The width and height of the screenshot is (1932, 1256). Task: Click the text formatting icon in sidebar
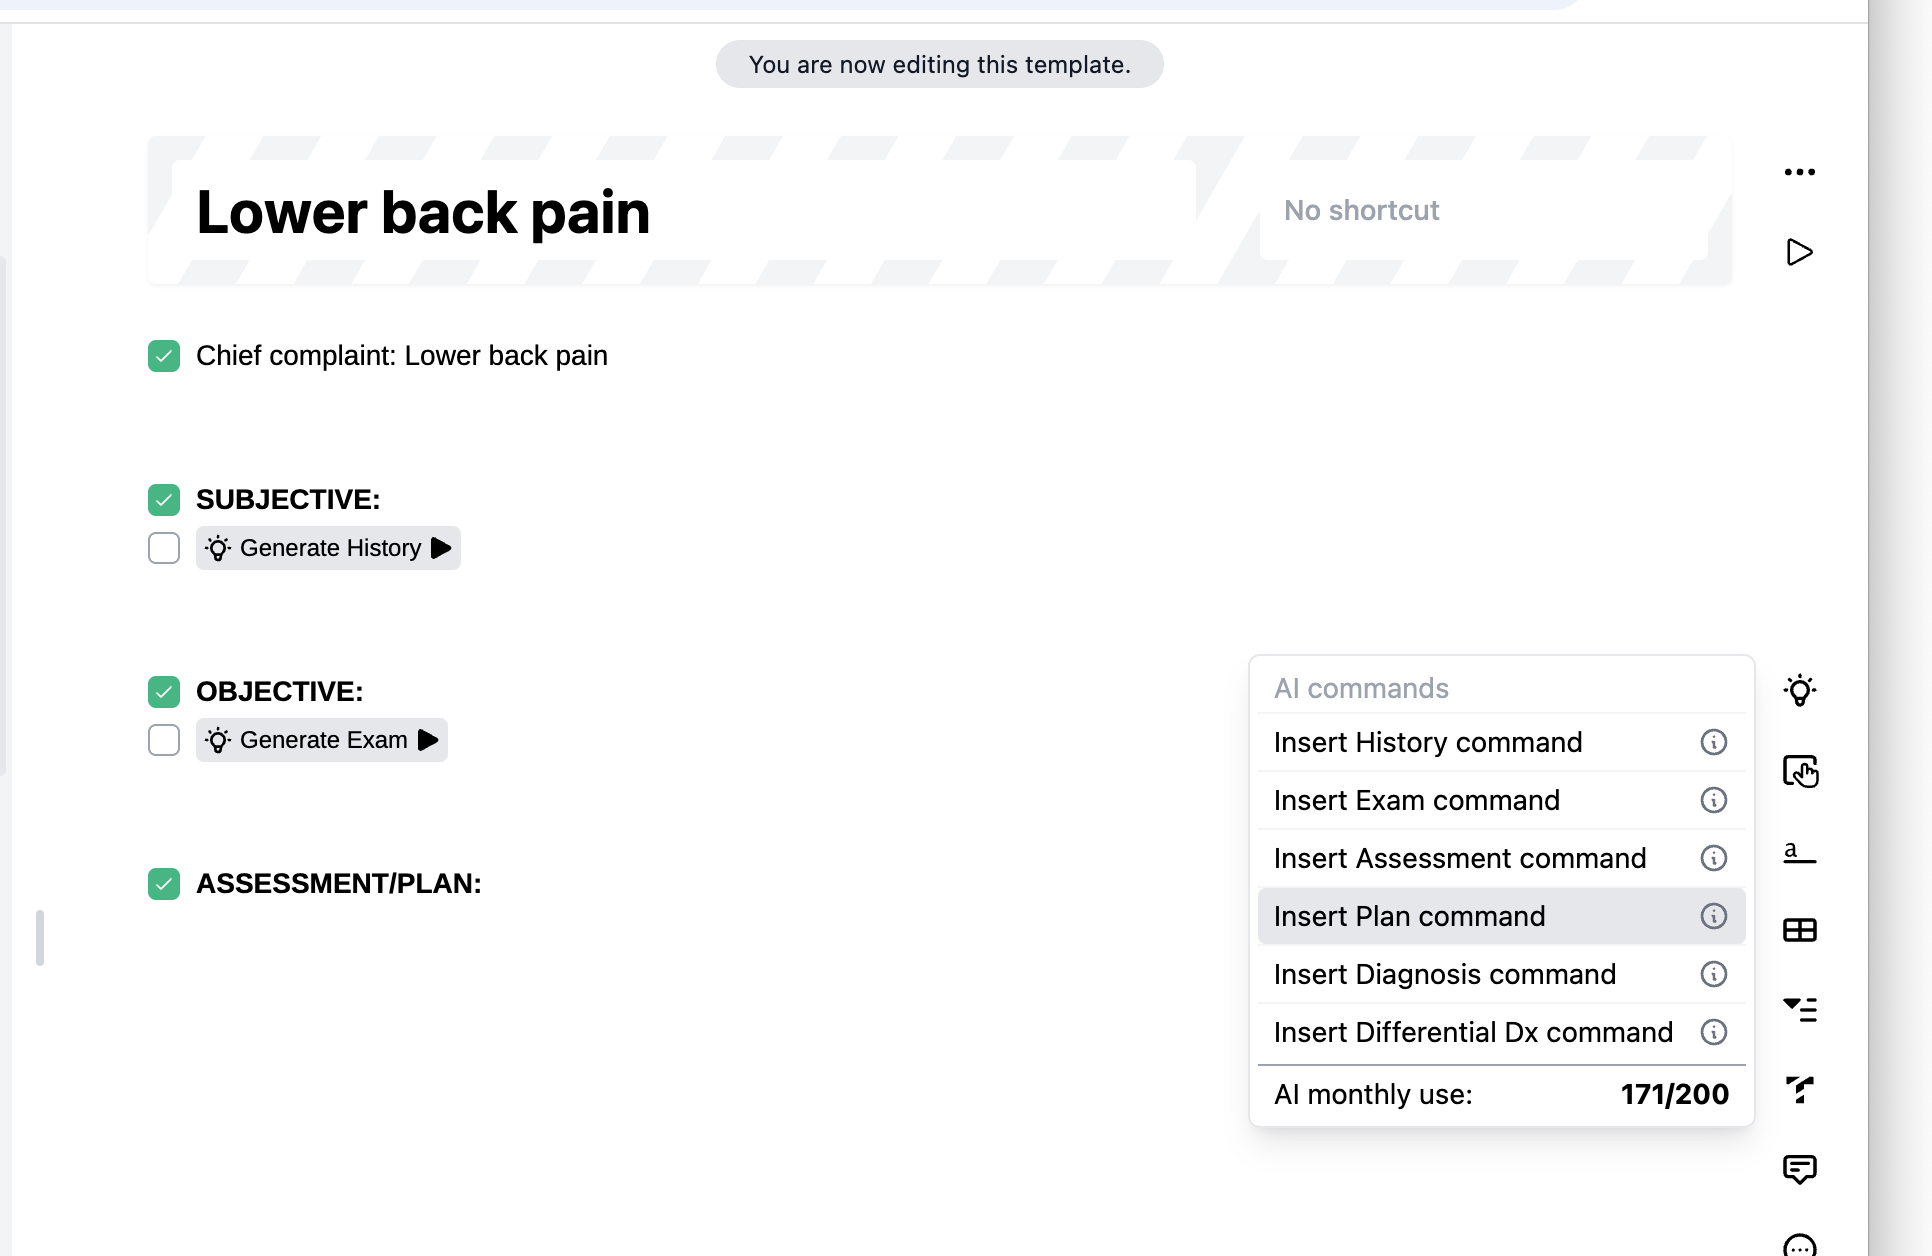(x=1801, y=851)
